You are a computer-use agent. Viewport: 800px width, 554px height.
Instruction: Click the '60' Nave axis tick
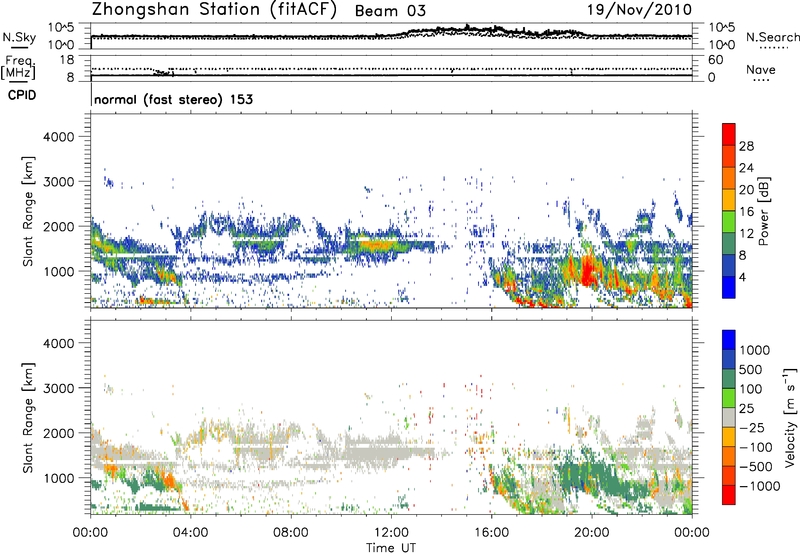pos(715,60)
